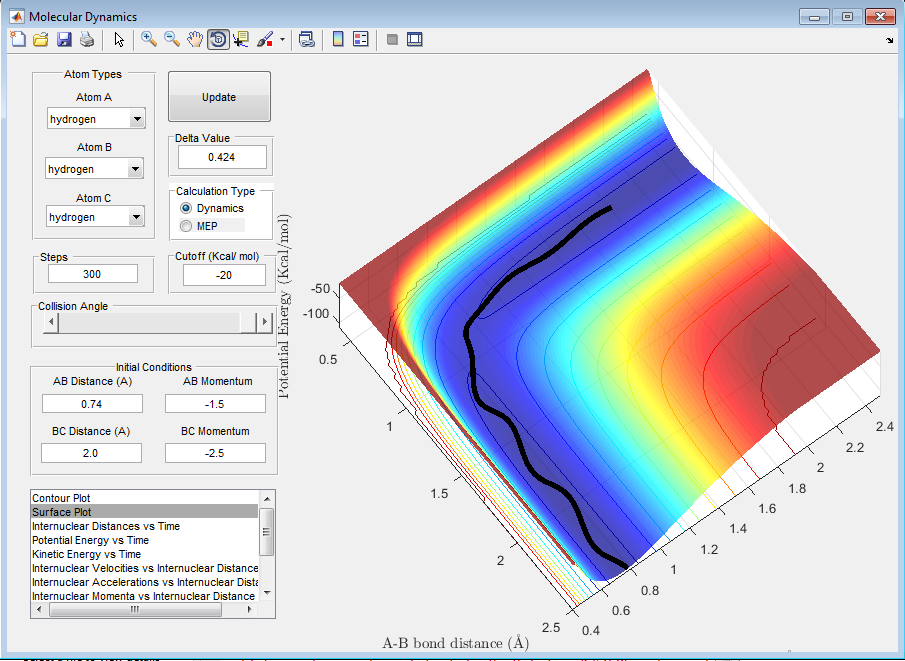Select the Dynamics calculation type

pos(186,208)
